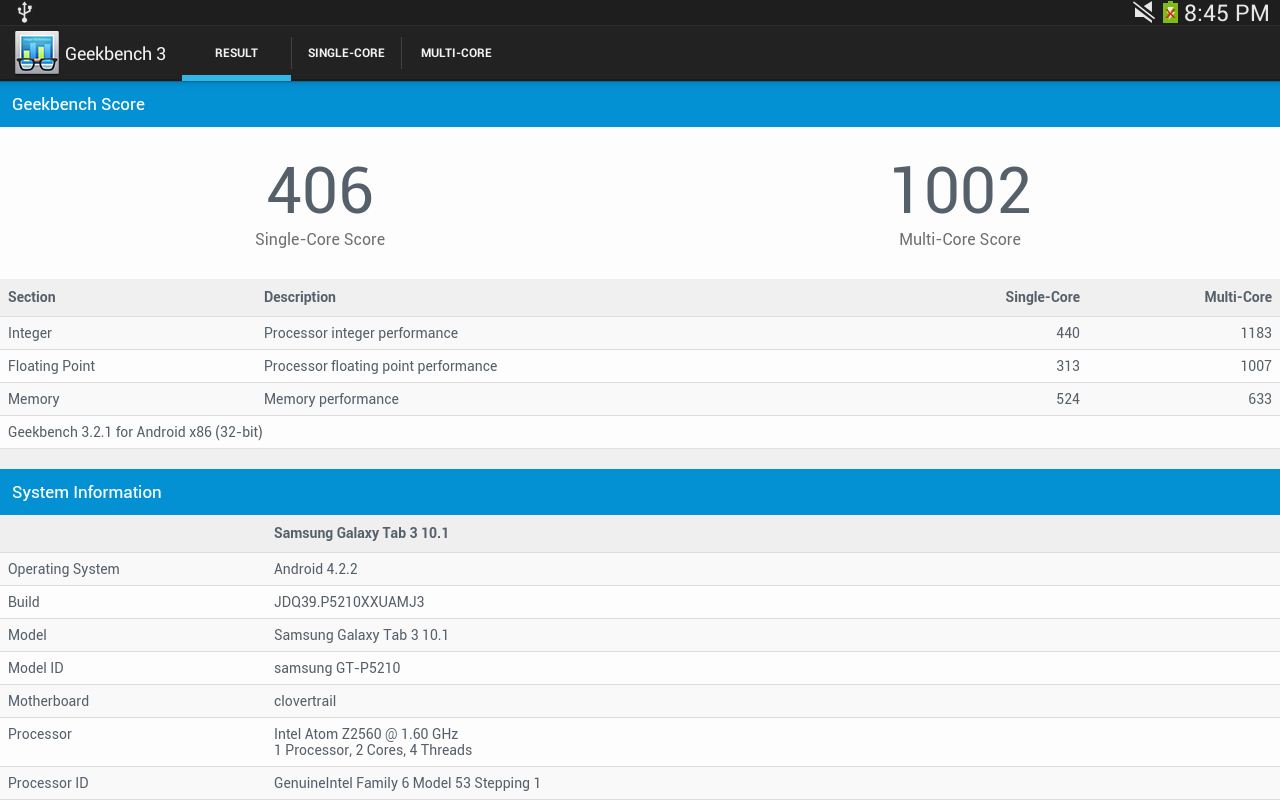
Task: Tap the Motherboard clovertrail row
Action: [640, 701]
